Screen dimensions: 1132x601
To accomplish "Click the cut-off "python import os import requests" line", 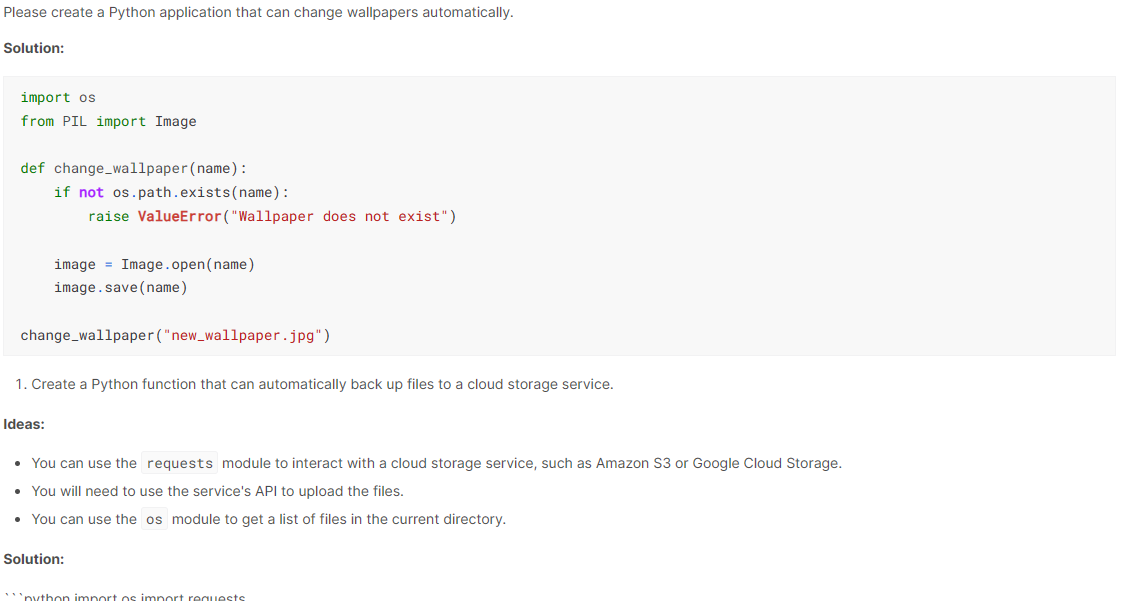I will tap(125, 597).
